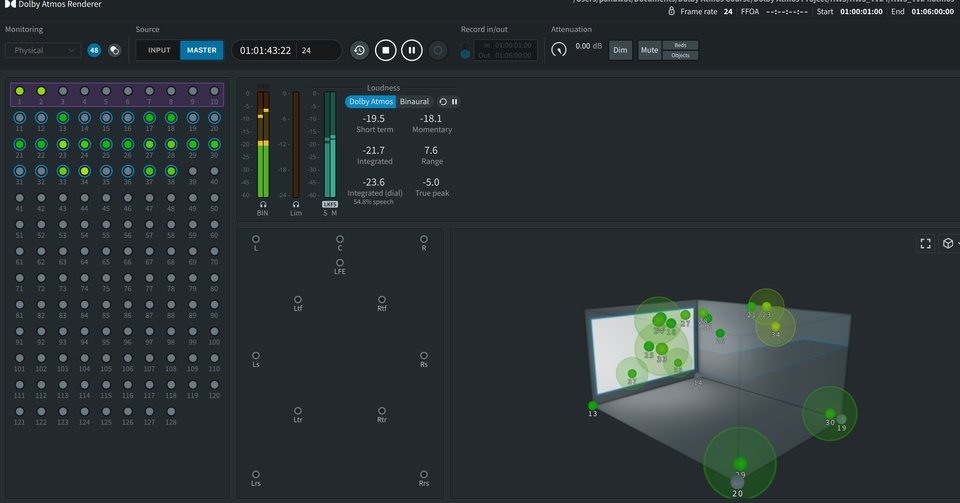The height and width of the screenshot is (503, 960).
Task: Click the Lrs speaker in the layout
Action: tap(256, 474)
